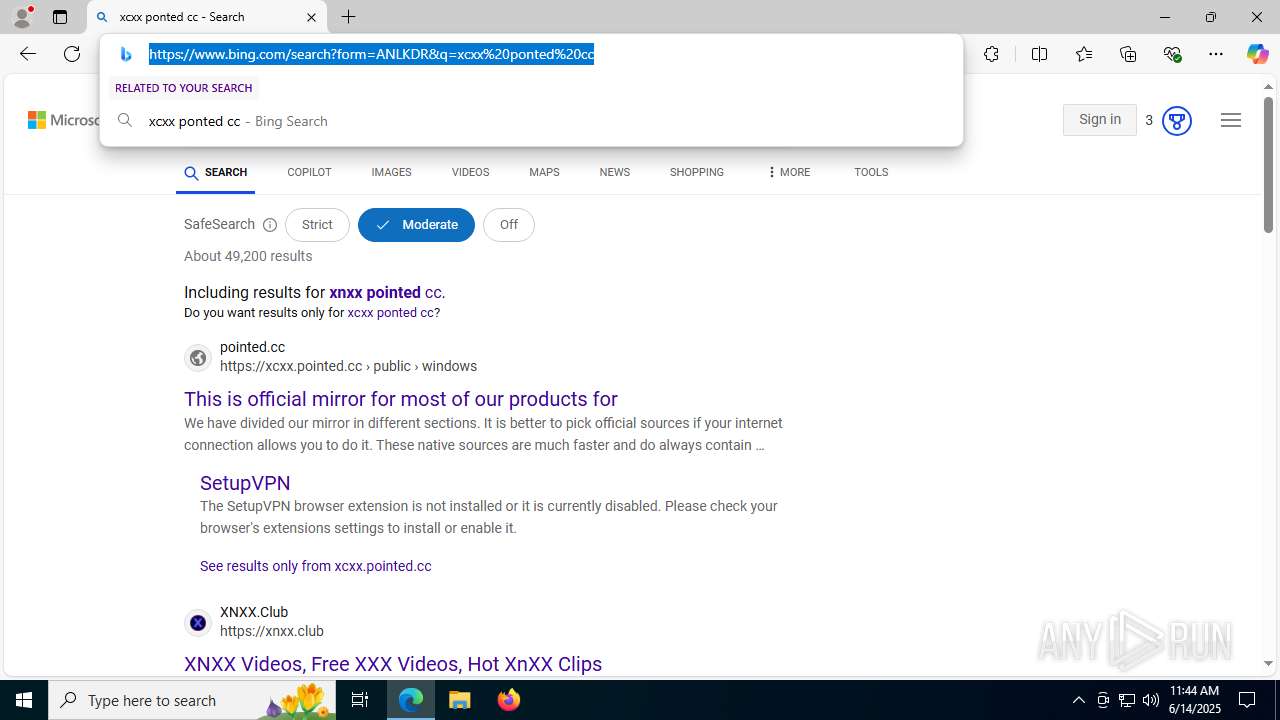Open the volume control in tray
This screenshot has height=720, width=1280.
coord(1151,700)
